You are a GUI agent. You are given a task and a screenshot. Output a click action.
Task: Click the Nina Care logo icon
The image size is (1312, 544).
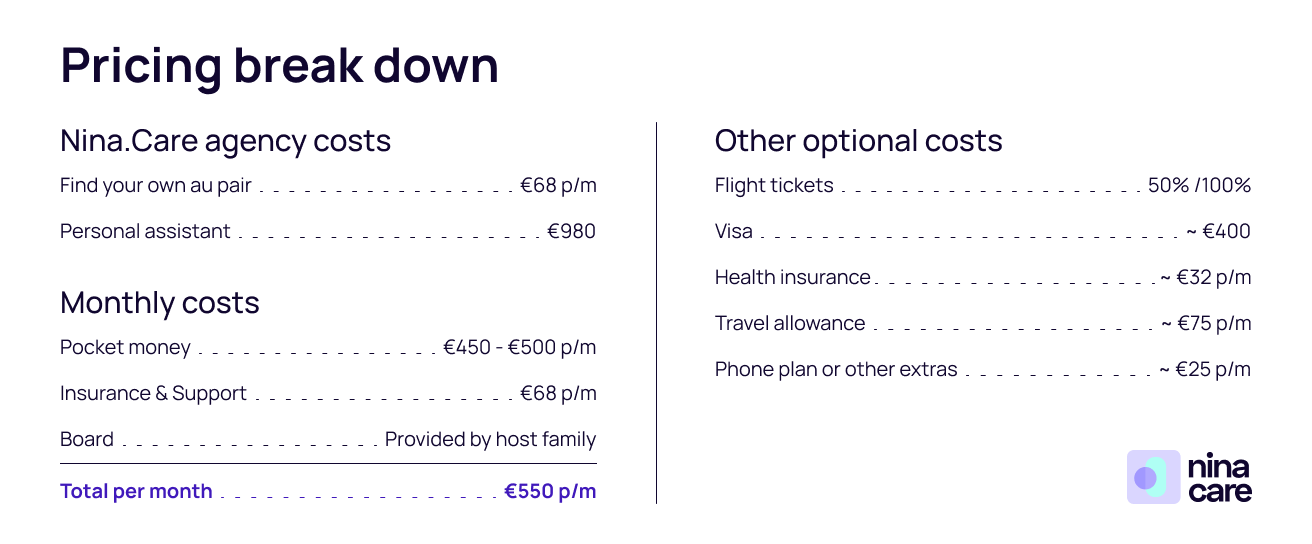pyautogui.click(x=1153, y=477)
